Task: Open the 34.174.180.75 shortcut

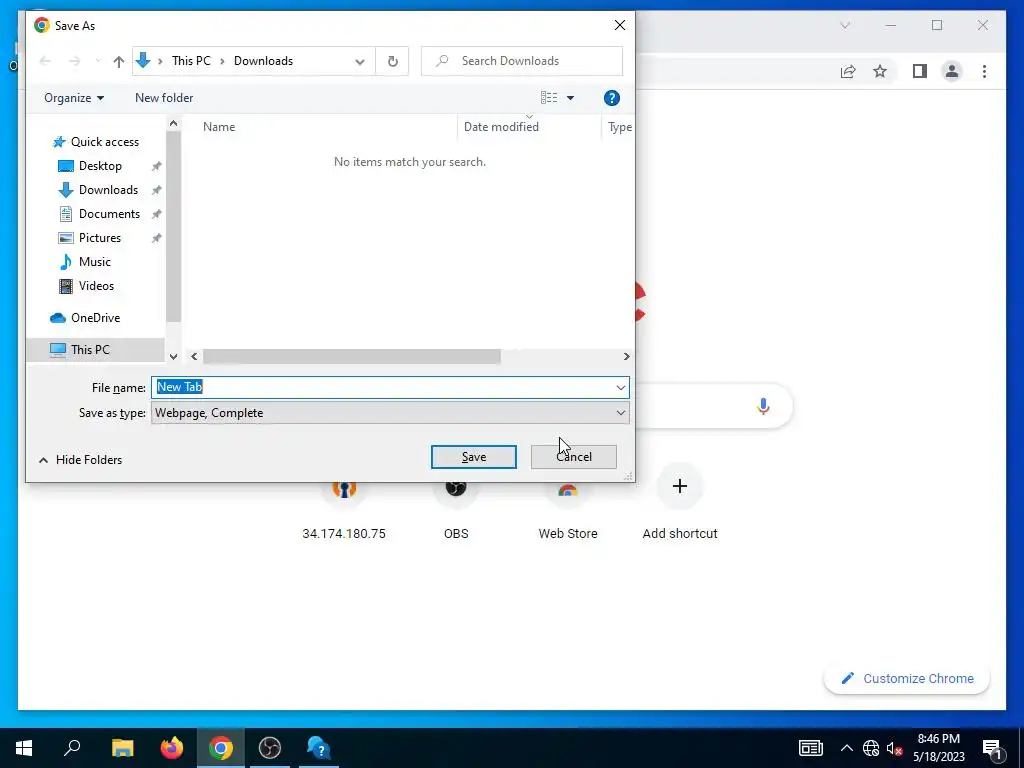Action: [x=344, y=509]
